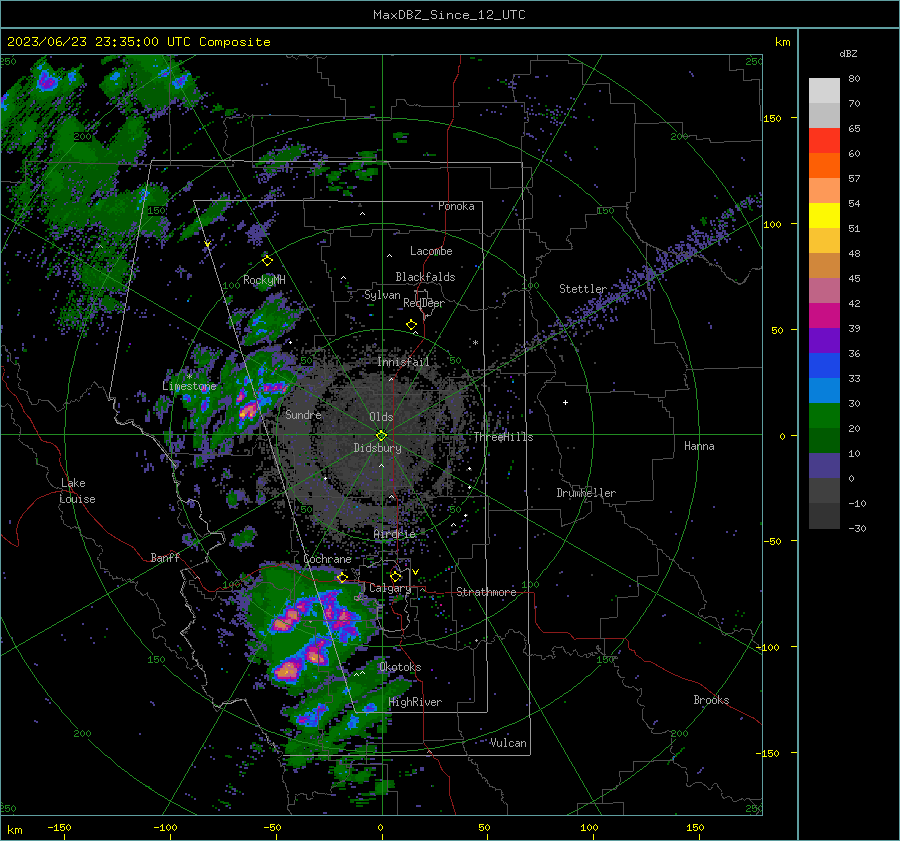Screen dimensions: 900x841
Task: Click the yellow diamond marker above RockyMH
Action: [267, 261]
